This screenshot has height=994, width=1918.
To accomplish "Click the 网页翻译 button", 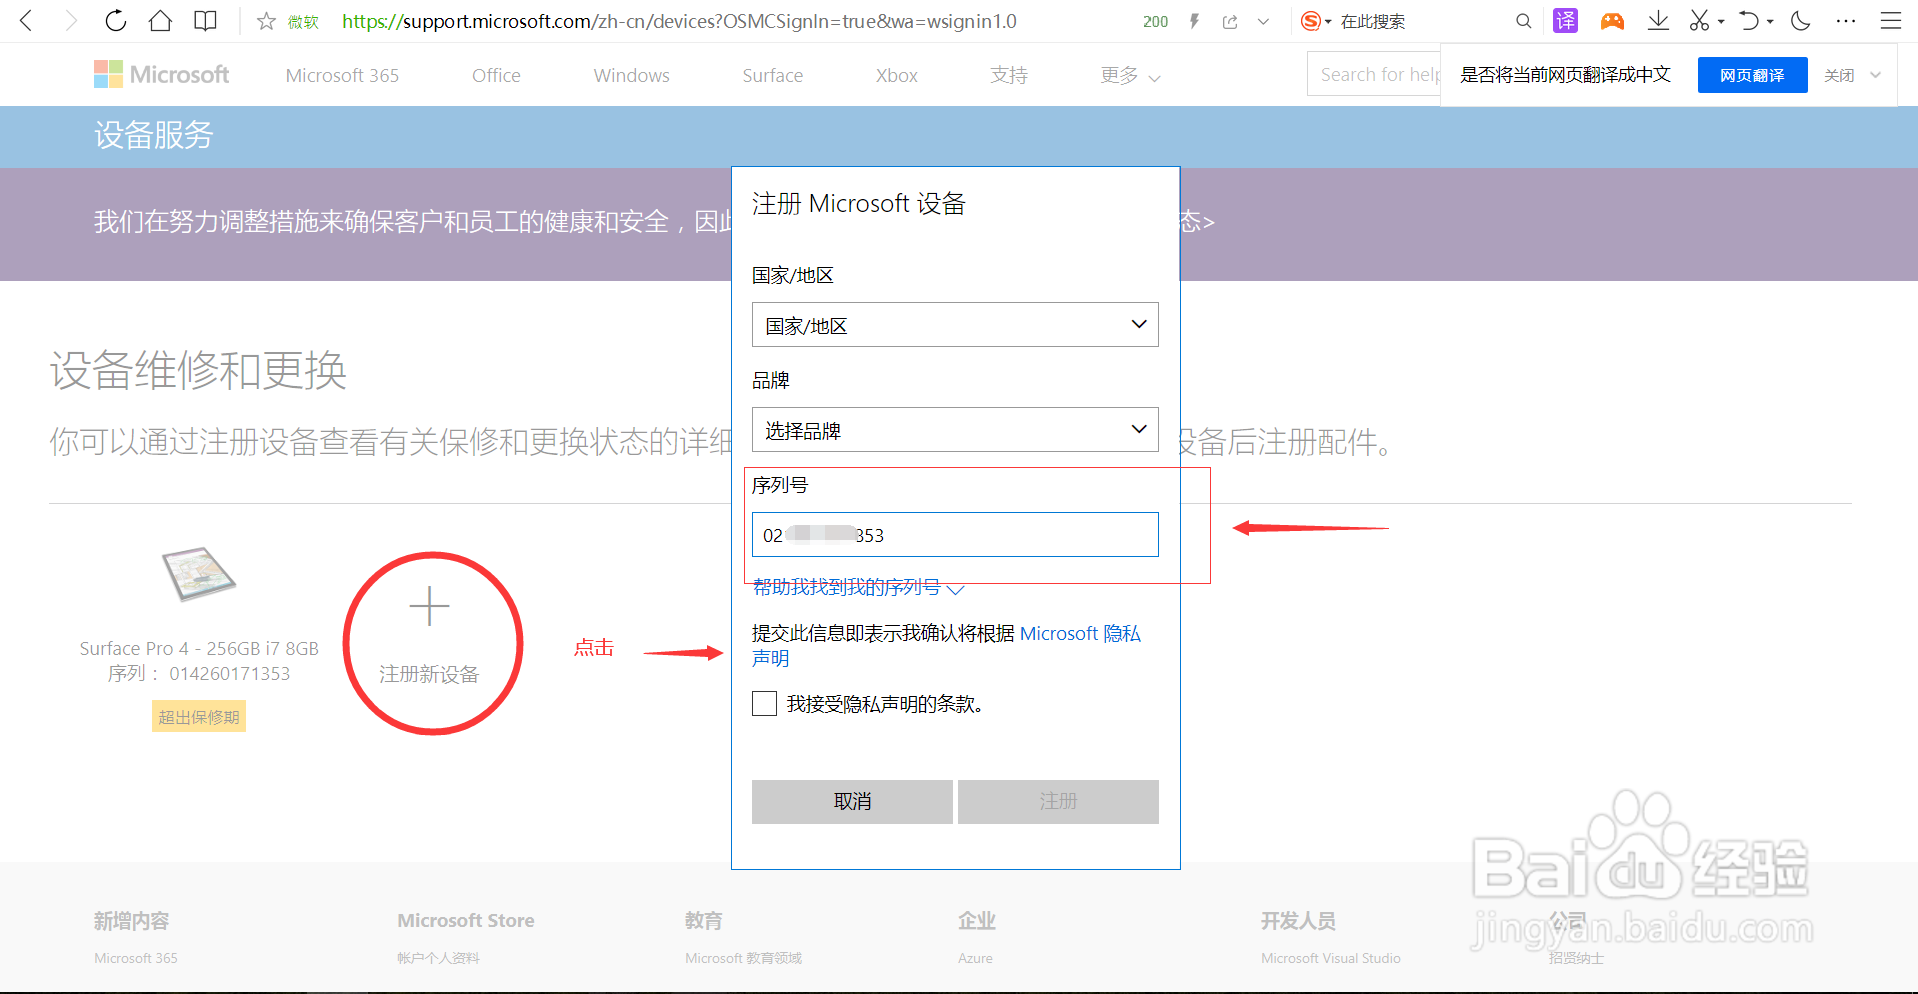I will (1752, 75).
